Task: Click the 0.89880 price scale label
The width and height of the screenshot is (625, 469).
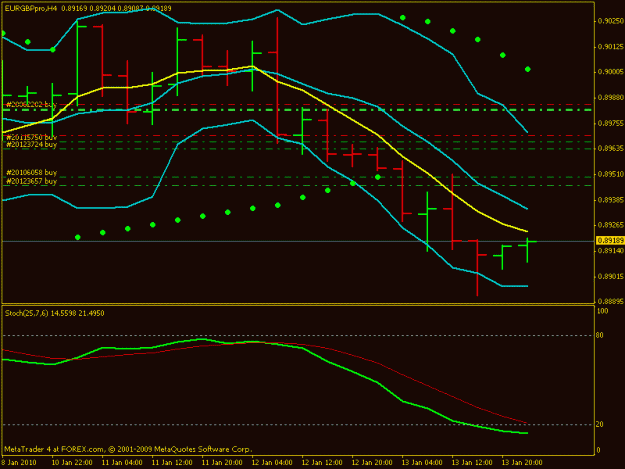Action: pyautogui.click(x=611, y=98)
